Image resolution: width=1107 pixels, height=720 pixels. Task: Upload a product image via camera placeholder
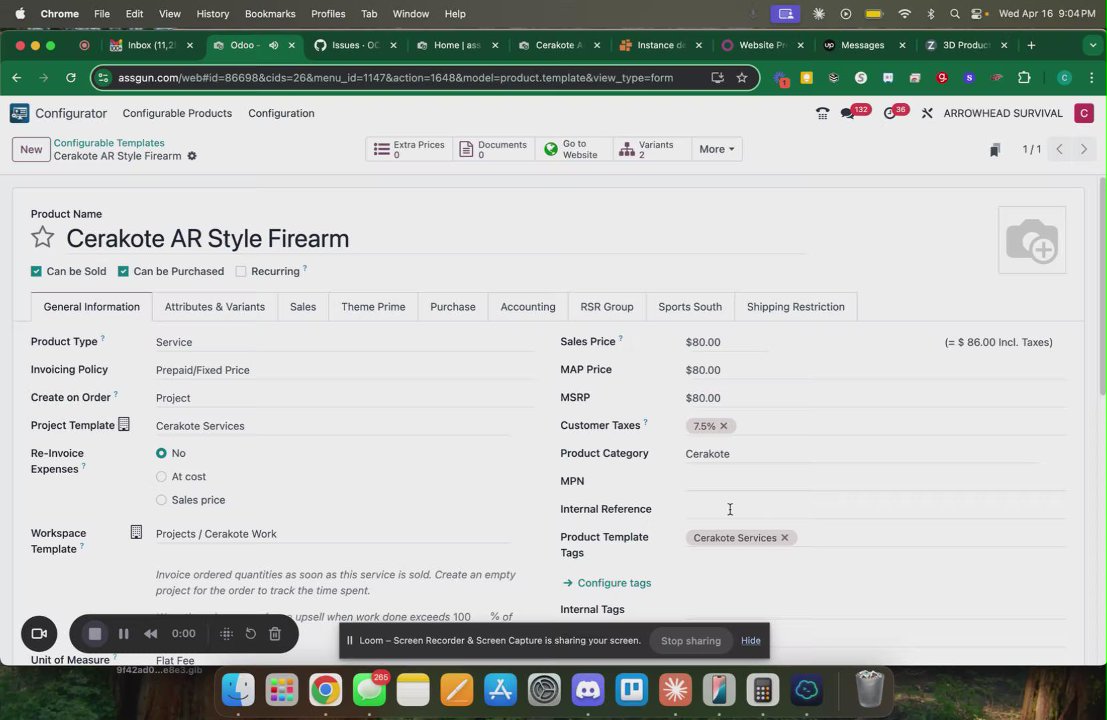click(x=1031, y=240)
